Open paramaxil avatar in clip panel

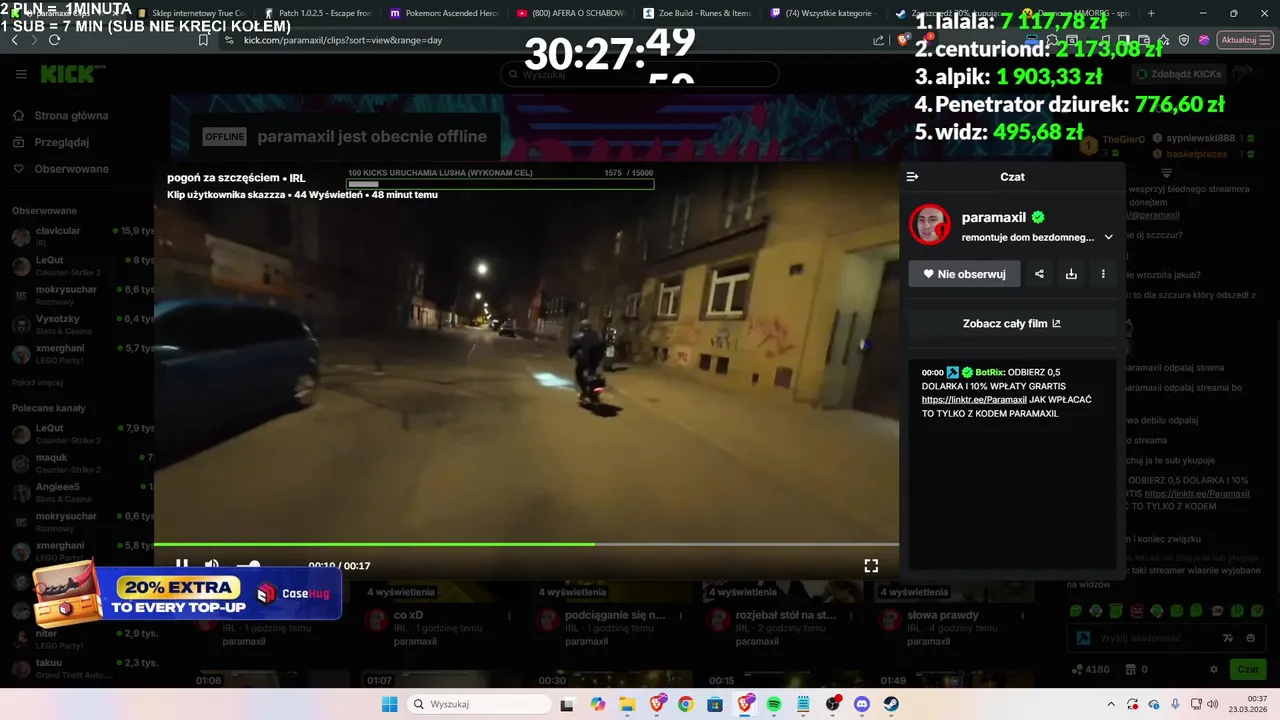[x=929, y=224]
